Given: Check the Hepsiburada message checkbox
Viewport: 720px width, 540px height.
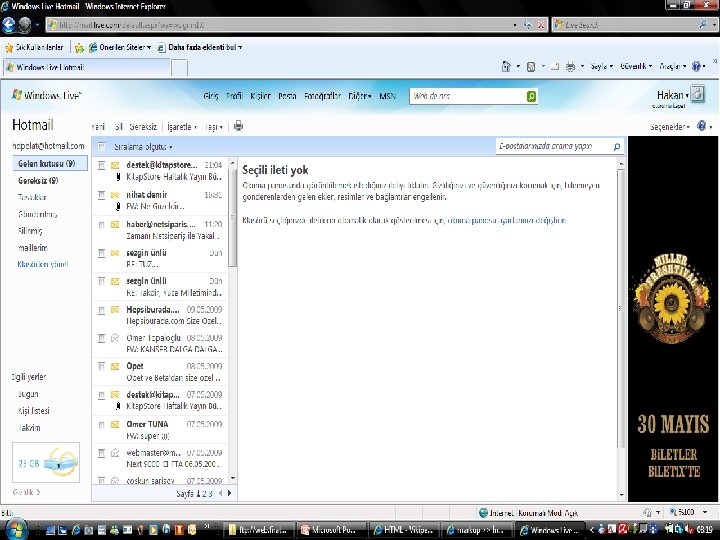Looking at the screenshot, I should pos(101,310).
